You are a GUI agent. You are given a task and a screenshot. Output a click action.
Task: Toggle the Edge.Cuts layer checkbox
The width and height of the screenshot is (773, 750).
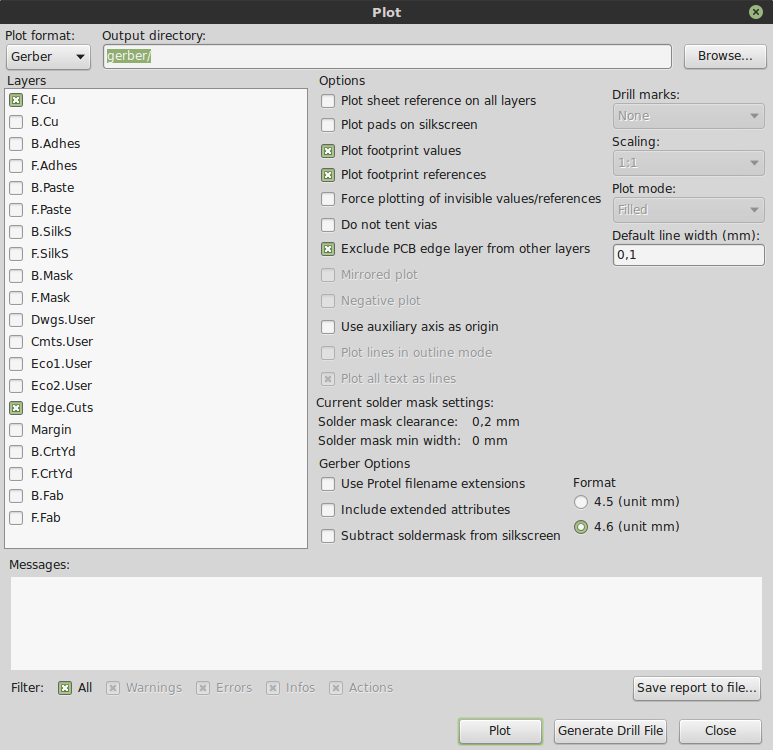16,408
